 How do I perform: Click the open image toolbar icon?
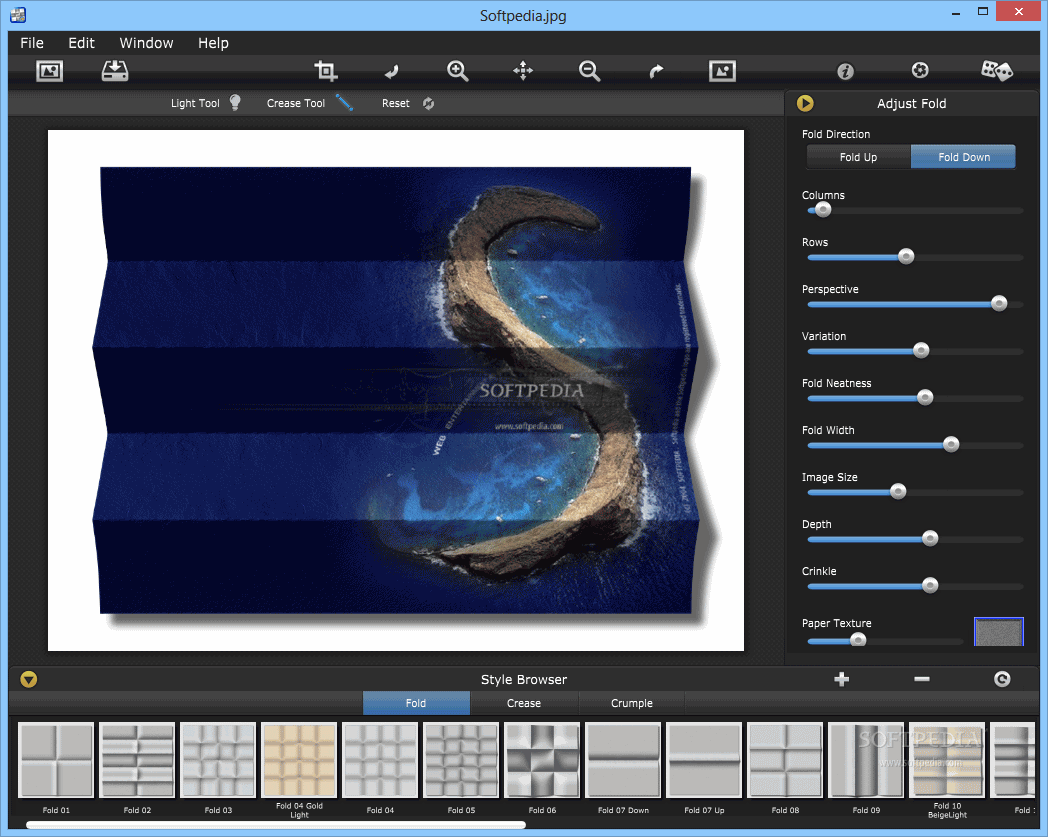49,71
